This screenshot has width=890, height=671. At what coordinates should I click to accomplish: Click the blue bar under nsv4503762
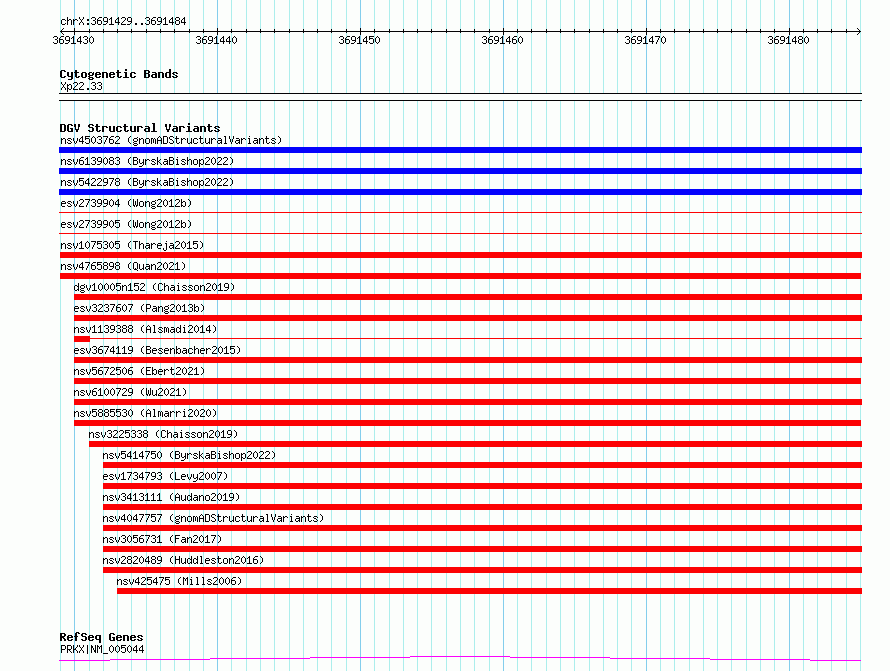pos(460,150)
